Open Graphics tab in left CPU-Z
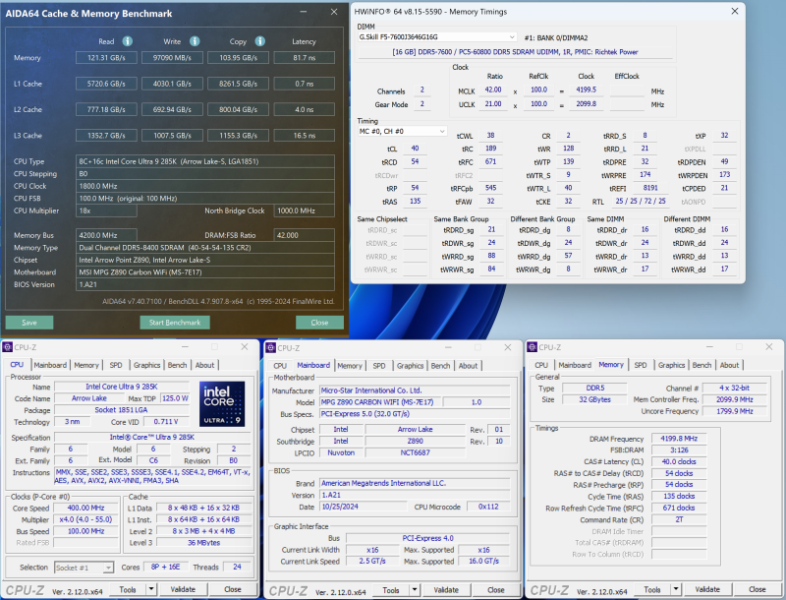Screen dimensions: 786x600 click(x=146, y=365)
